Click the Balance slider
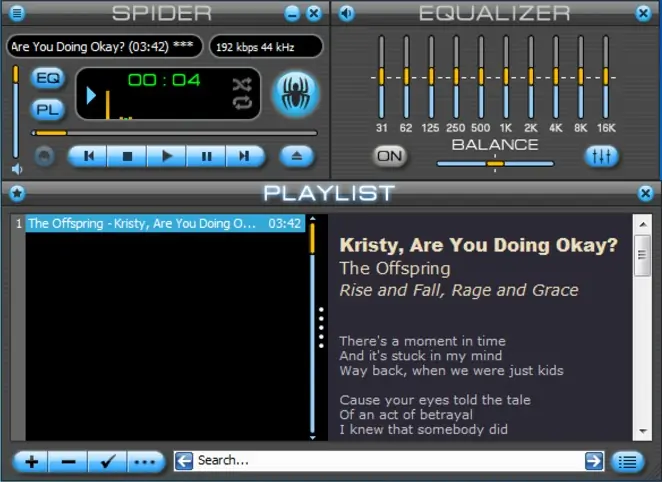 point(495,164)
